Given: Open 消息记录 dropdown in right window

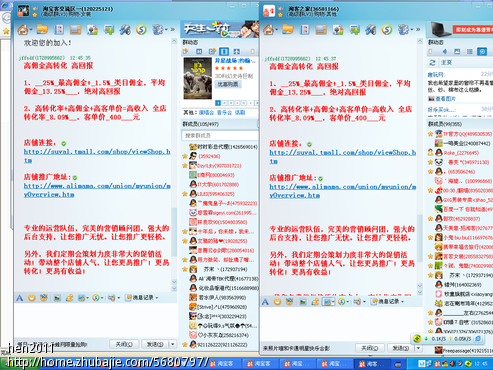Looking at the screenshot, I should pyautogui.click(x=388, y=301).
